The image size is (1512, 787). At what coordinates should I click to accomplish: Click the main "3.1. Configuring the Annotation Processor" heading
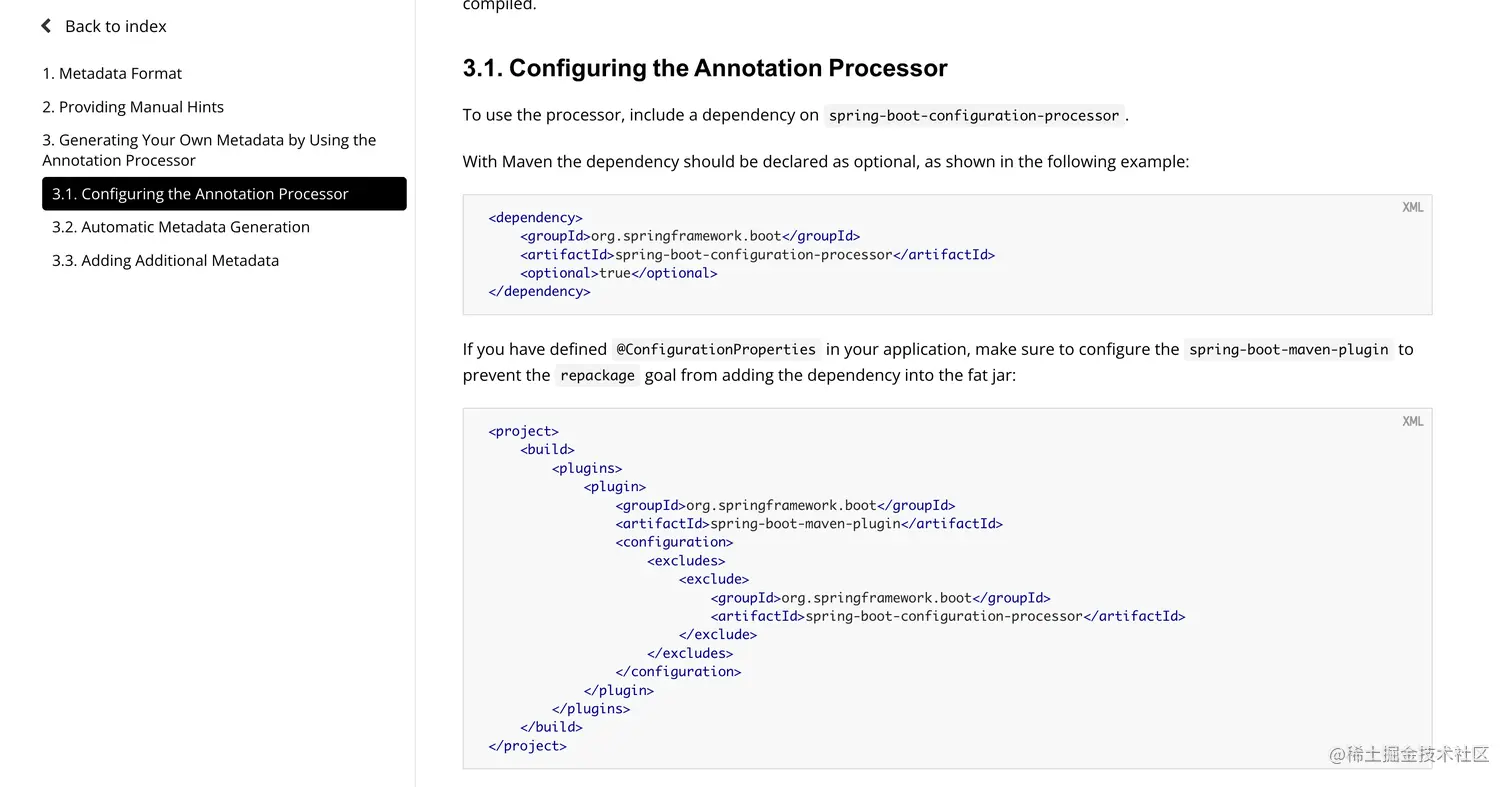click(705, 68)
